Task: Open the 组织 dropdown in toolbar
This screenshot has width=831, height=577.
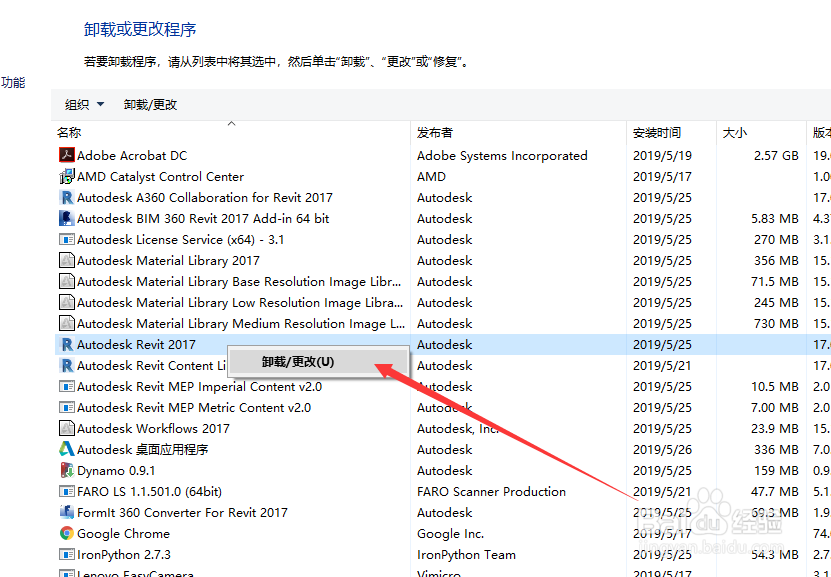Action: (x=84, y=104)
